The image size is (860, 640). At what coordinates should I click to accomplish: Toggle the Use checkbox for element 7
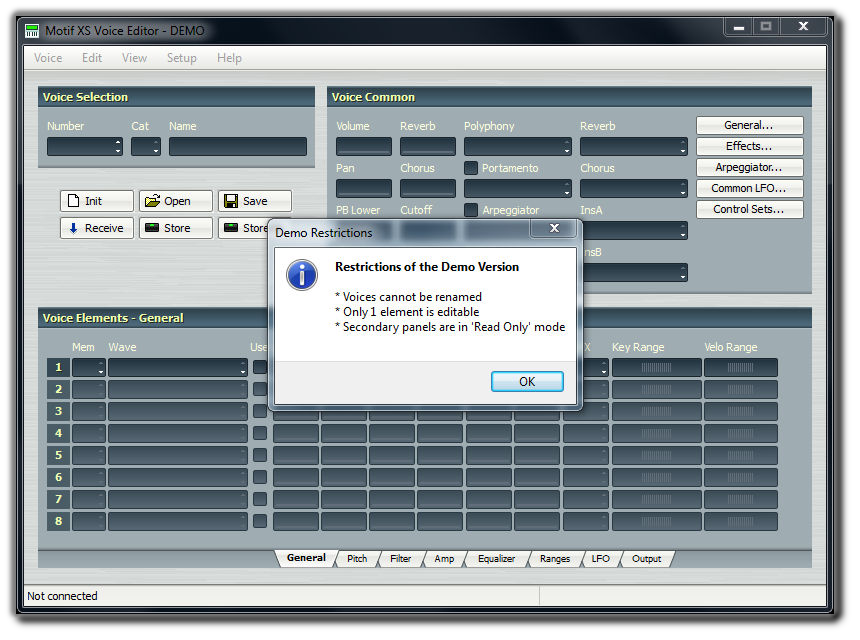point(260,499)
